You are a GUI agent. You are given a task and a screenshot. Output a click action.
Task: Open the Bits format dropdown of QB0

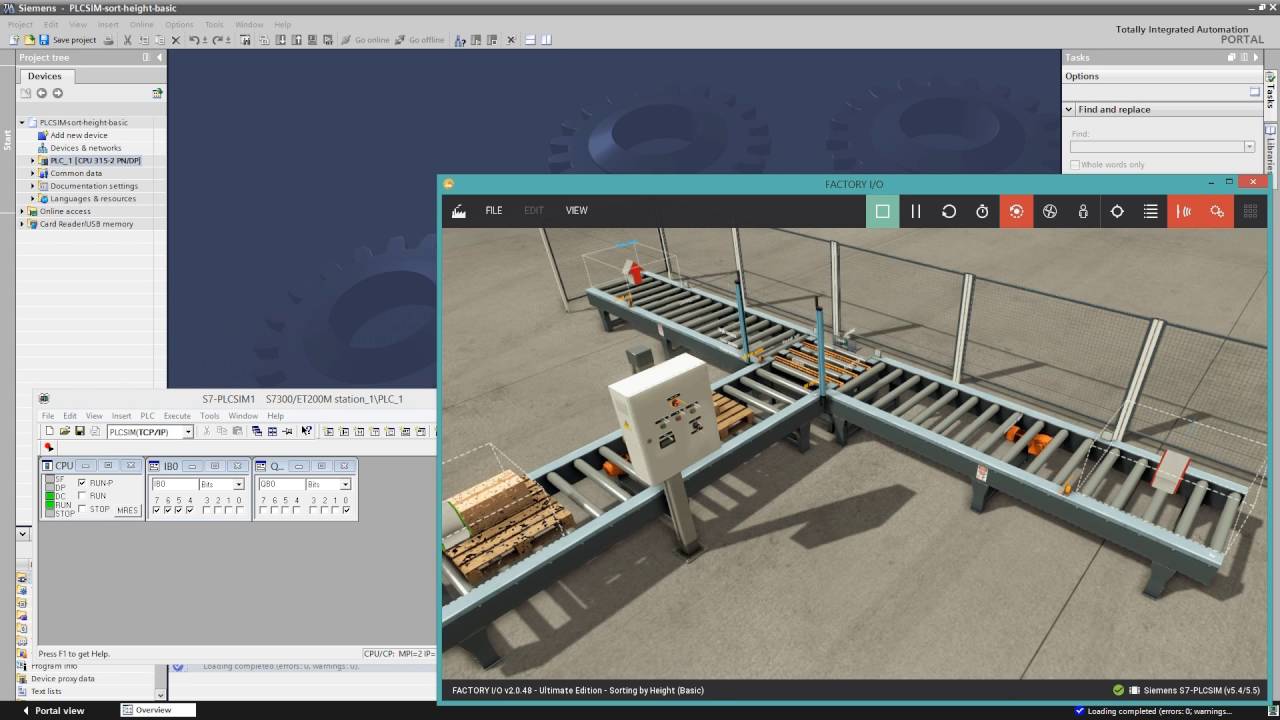346,485
